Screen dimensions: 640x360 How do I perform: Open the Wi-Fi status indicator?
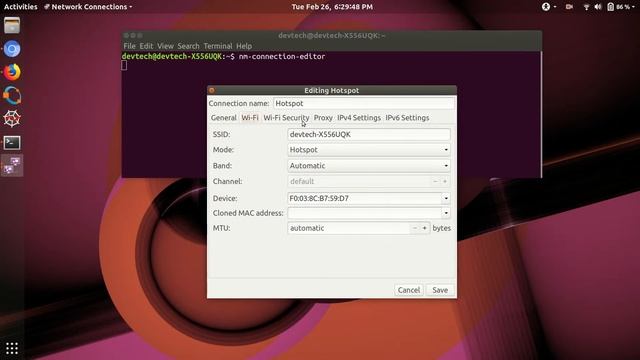coord(586,7)
